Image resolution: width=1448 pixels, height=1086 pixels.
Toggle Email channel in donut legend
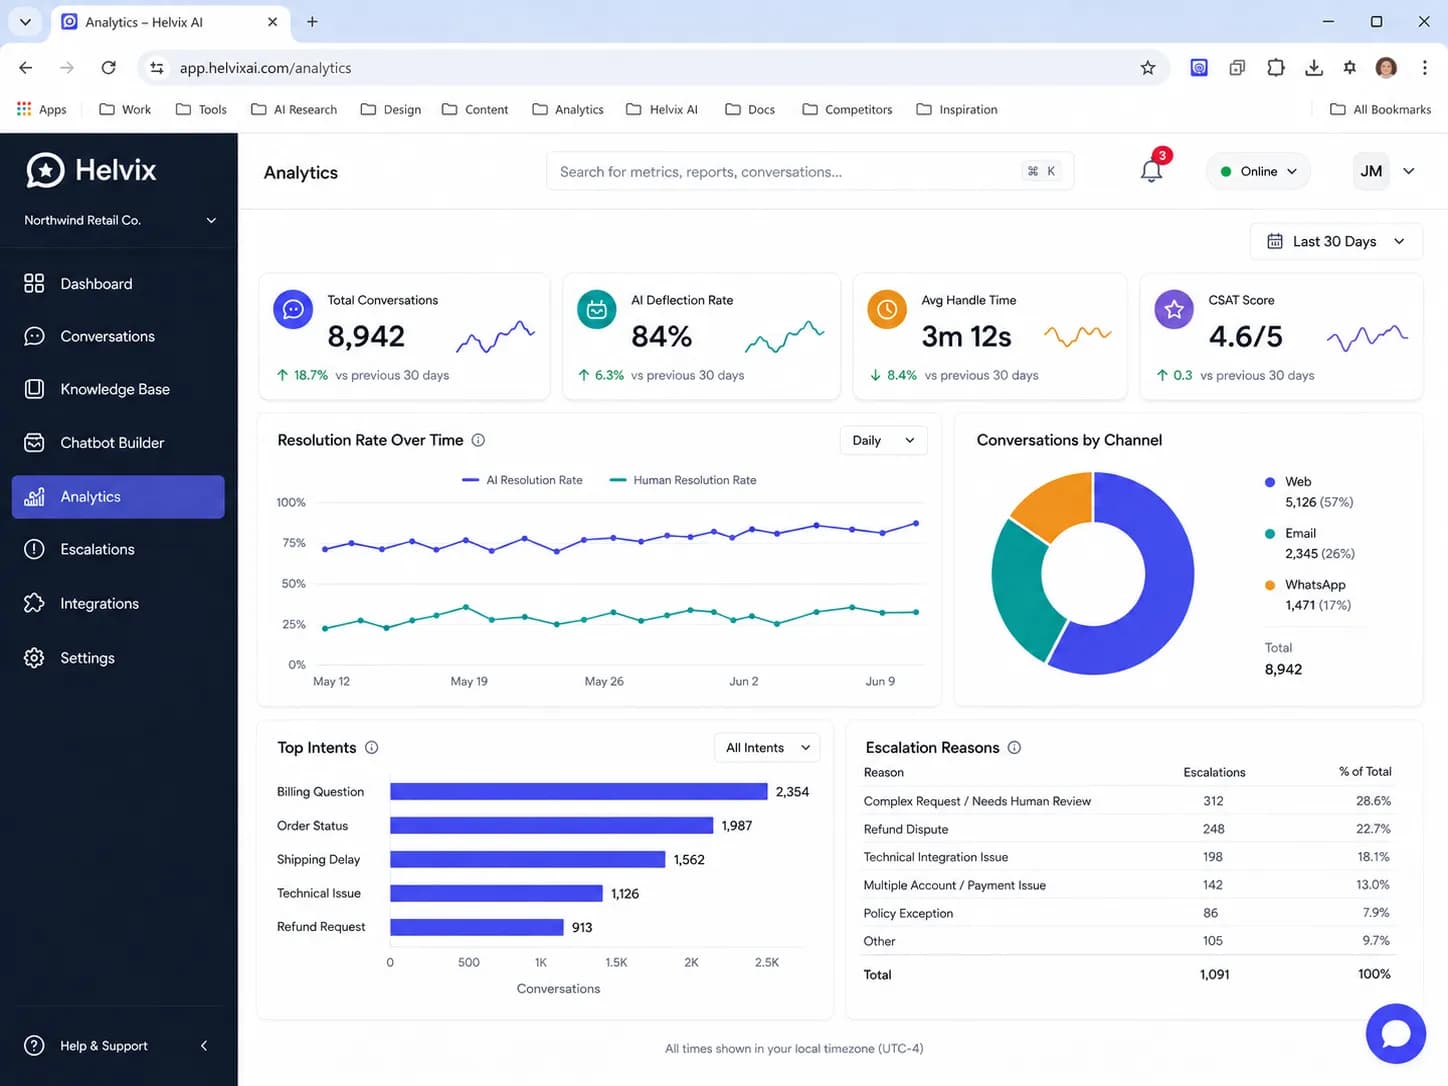pos(1309,543)
